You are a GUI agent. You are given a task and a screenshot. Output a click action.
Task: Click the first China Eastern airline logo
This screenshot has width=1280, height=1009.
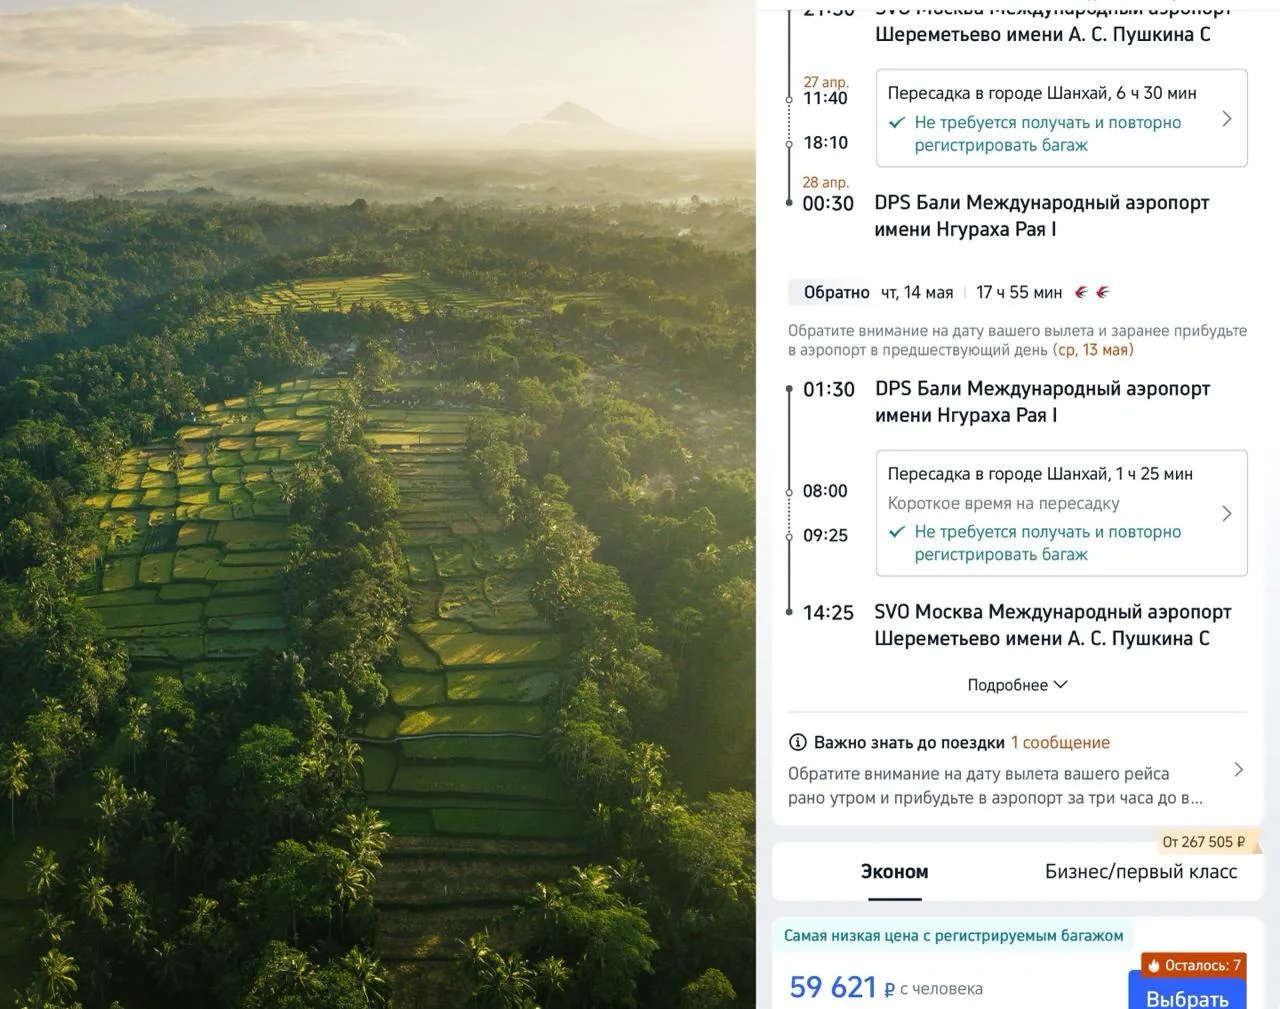click(x=1081, y=293)
